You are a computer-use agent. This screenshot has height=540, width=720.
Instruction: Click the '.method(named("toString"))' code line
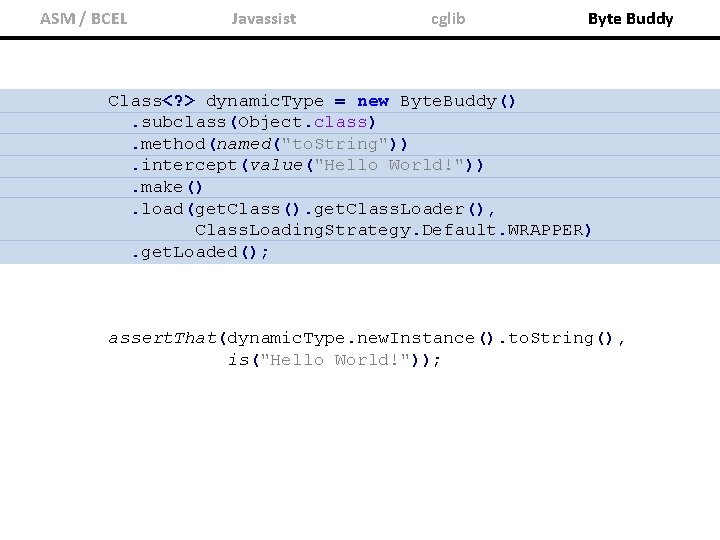pyautogui.click(x=270, y=144)
